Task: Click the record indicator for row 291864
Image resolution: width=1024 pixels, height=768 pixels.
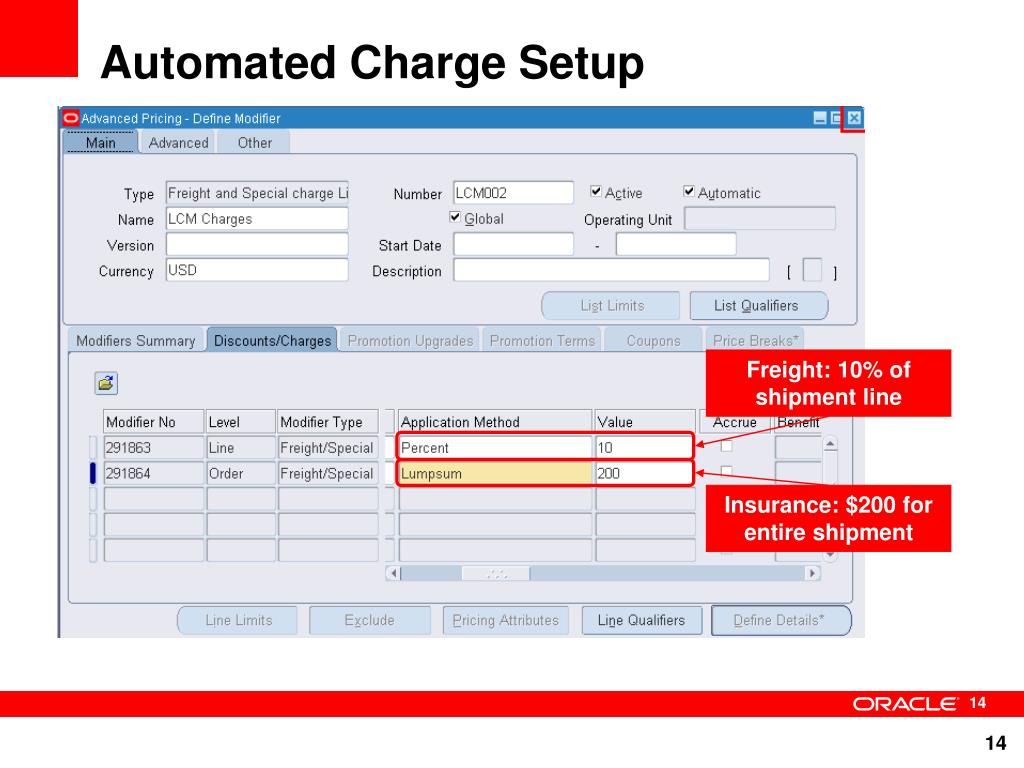Action: click(93, 473)
